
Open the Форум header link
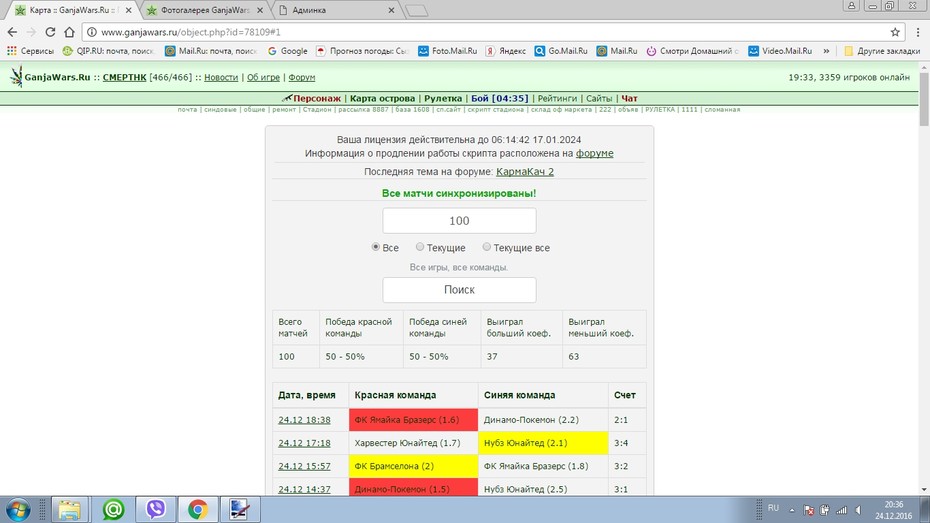[301, 77]
